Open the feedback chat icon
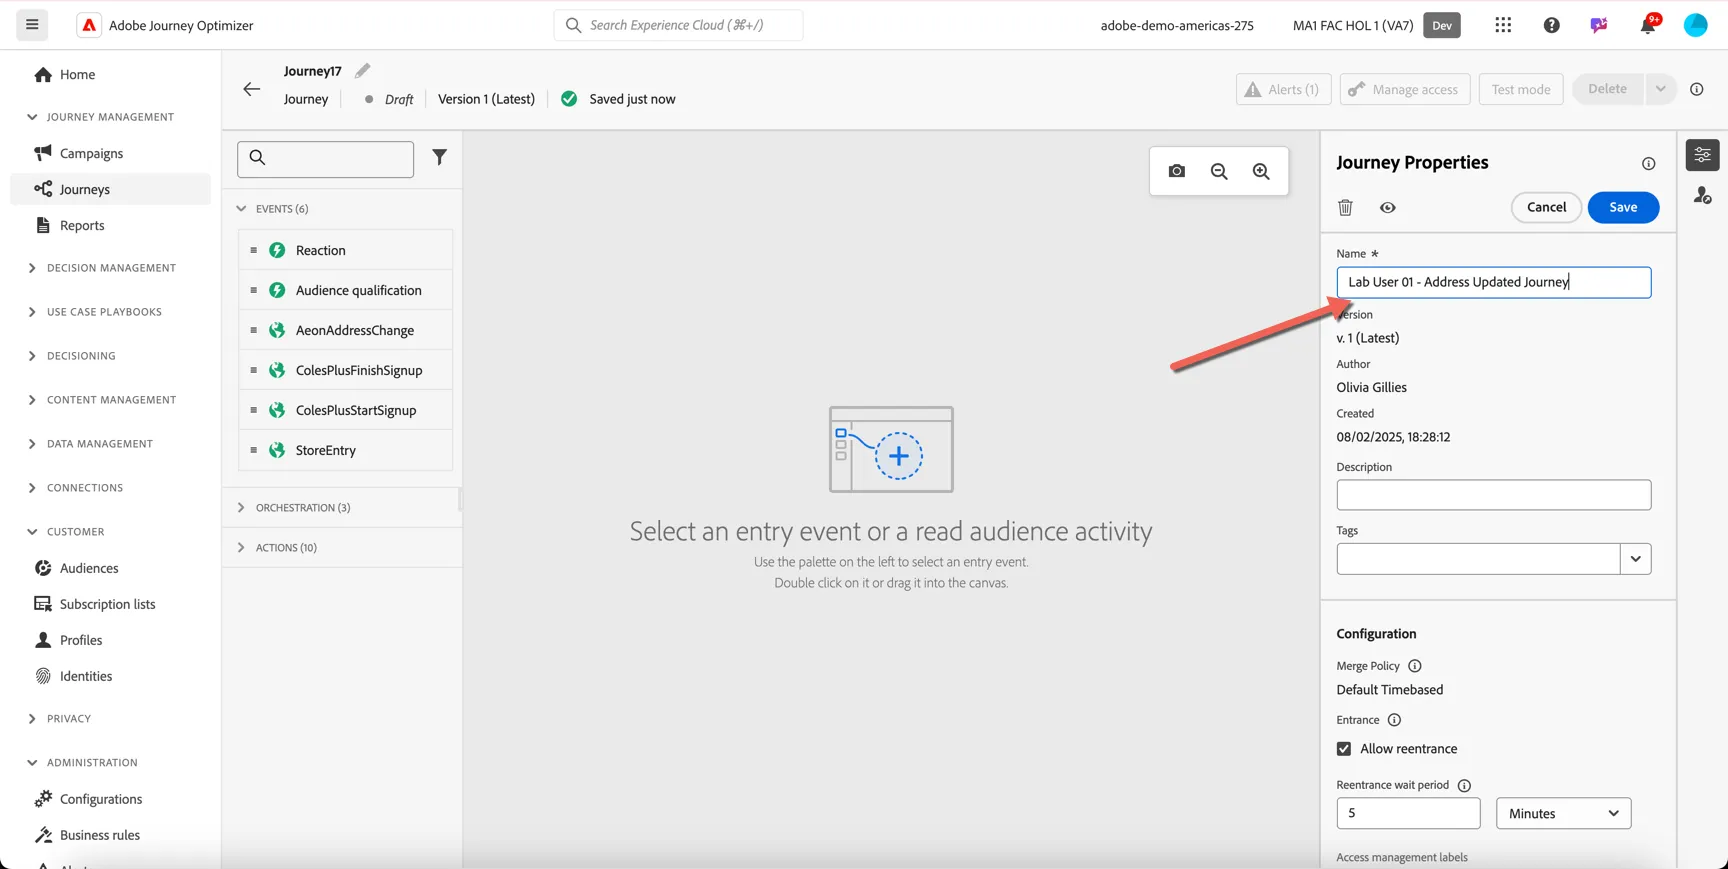Screen dimensions: 1728x869 (1599, 25)
